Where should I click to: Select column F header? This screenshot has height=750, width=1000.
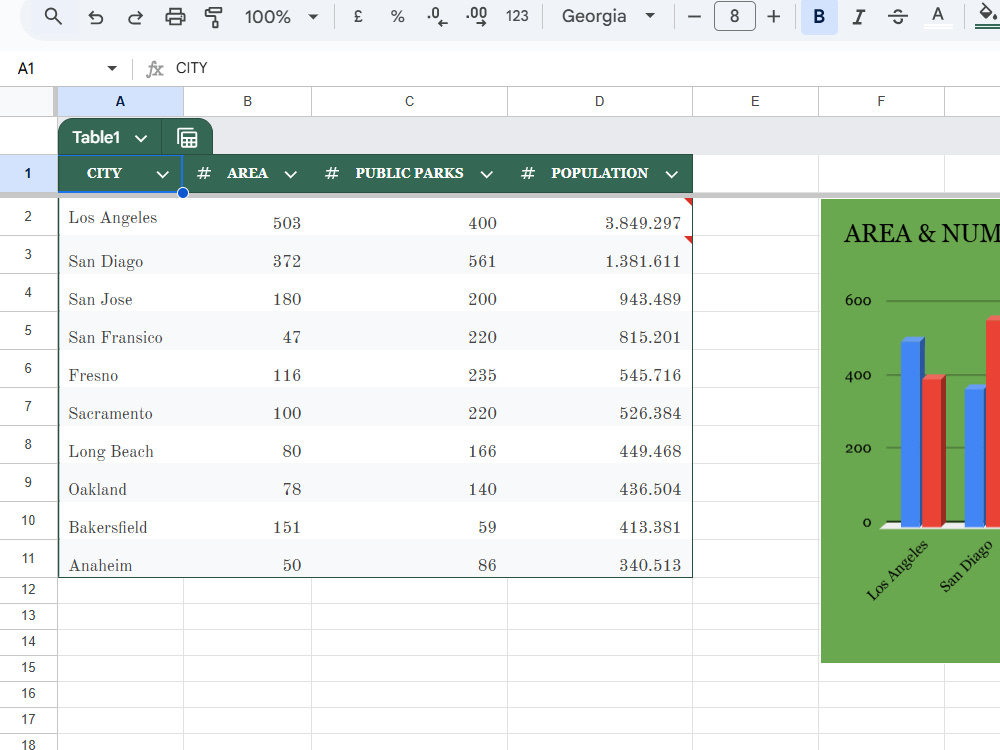pyautogui.click(x=881, y=101)
